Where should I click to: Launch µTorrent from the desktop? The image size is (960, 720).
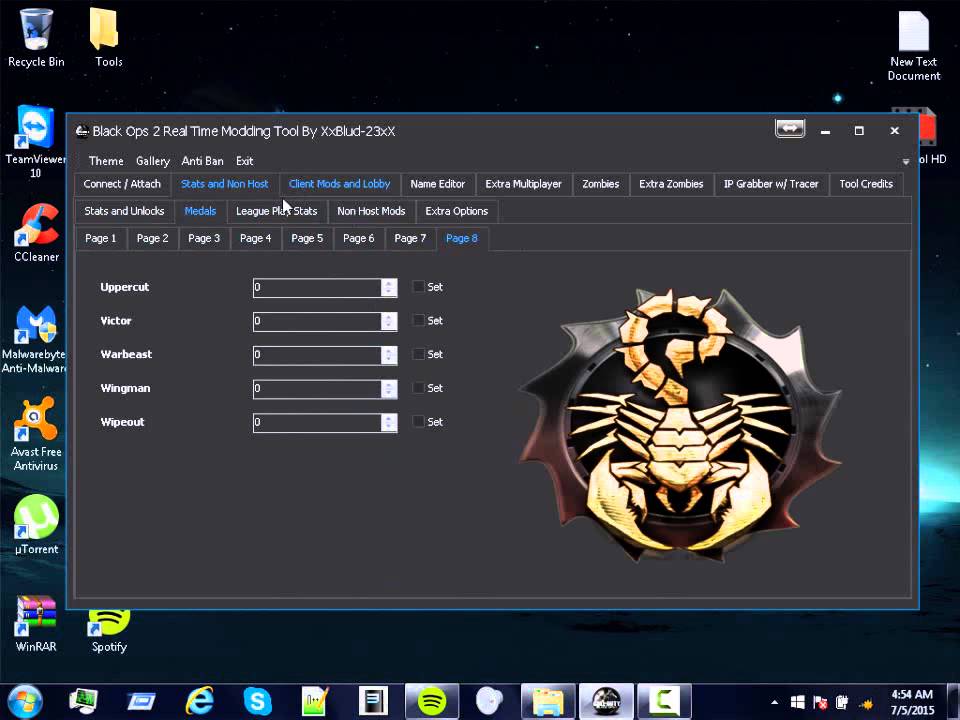pos(36,524)
